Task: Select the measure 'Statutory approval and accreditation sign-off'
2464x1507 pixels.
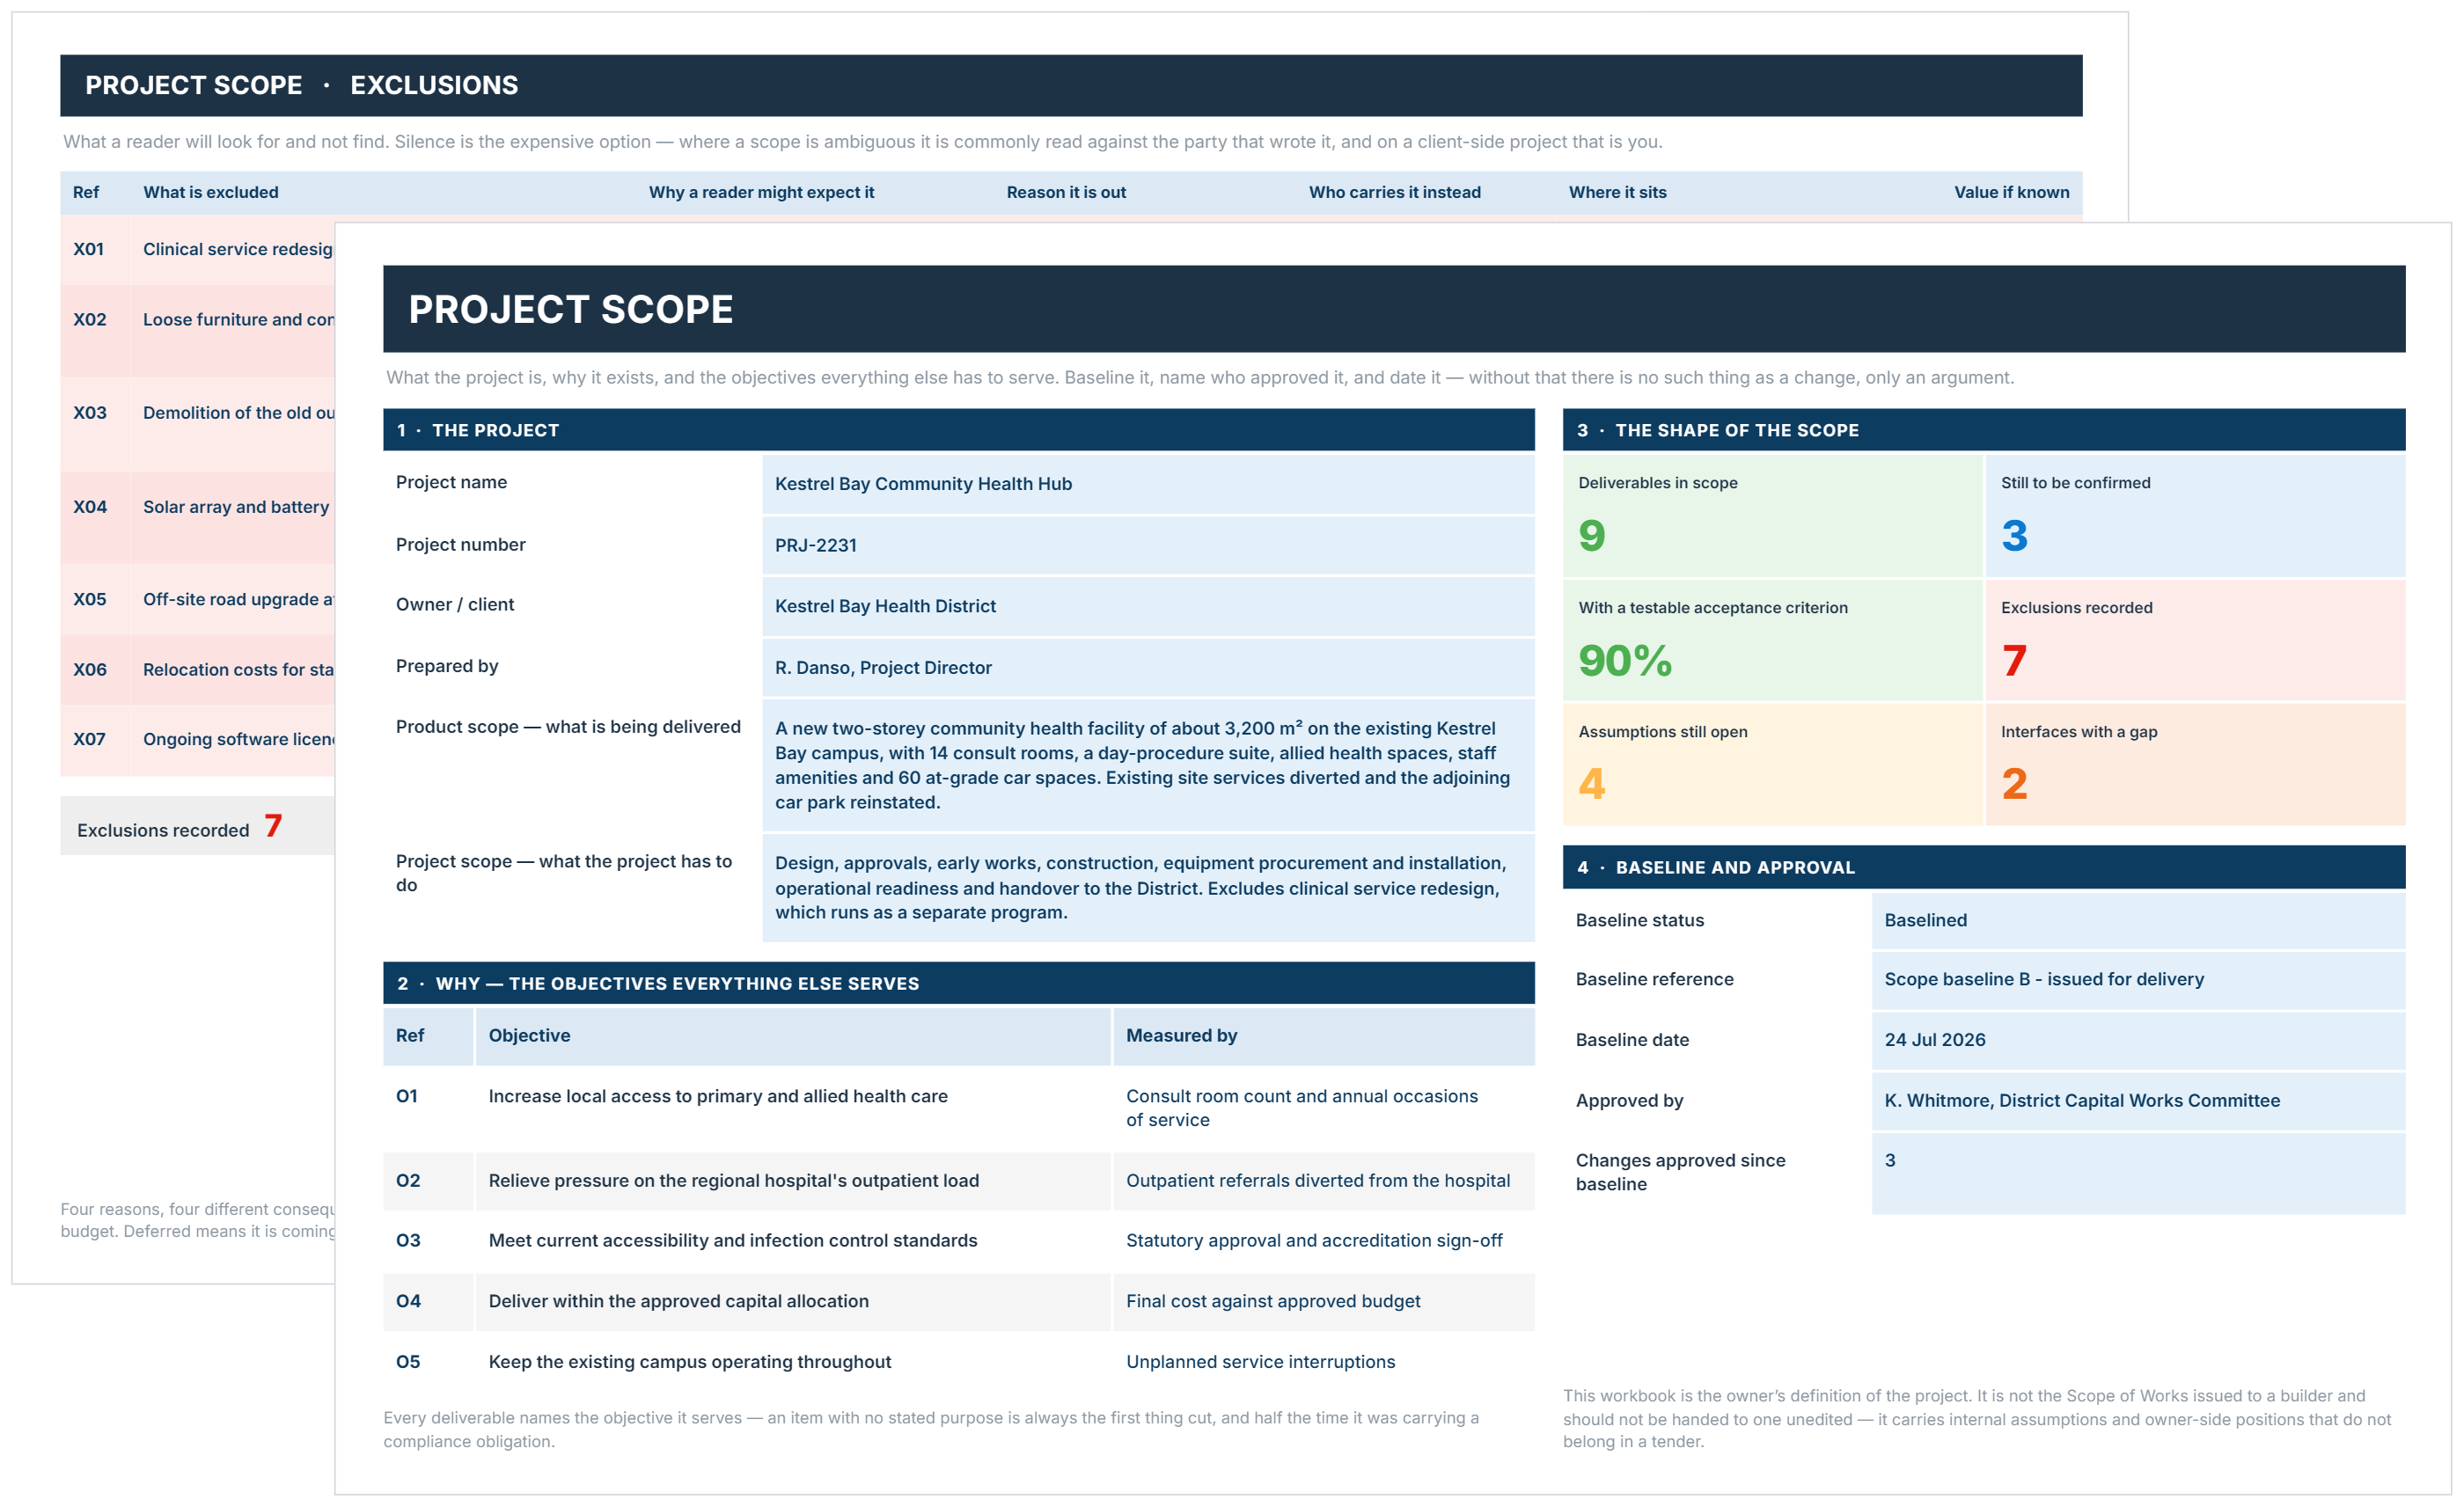Action: coord(1314,1241)
